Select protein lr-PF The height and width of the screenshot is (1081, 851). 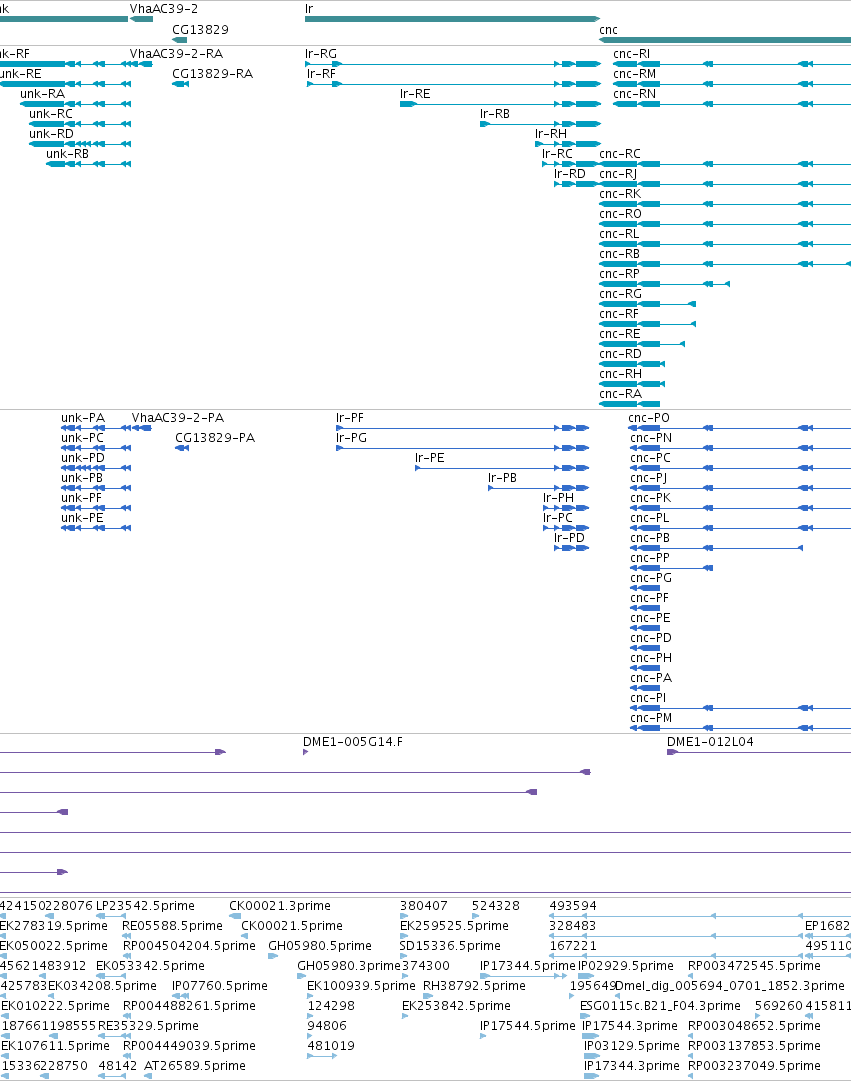[350, 418]
